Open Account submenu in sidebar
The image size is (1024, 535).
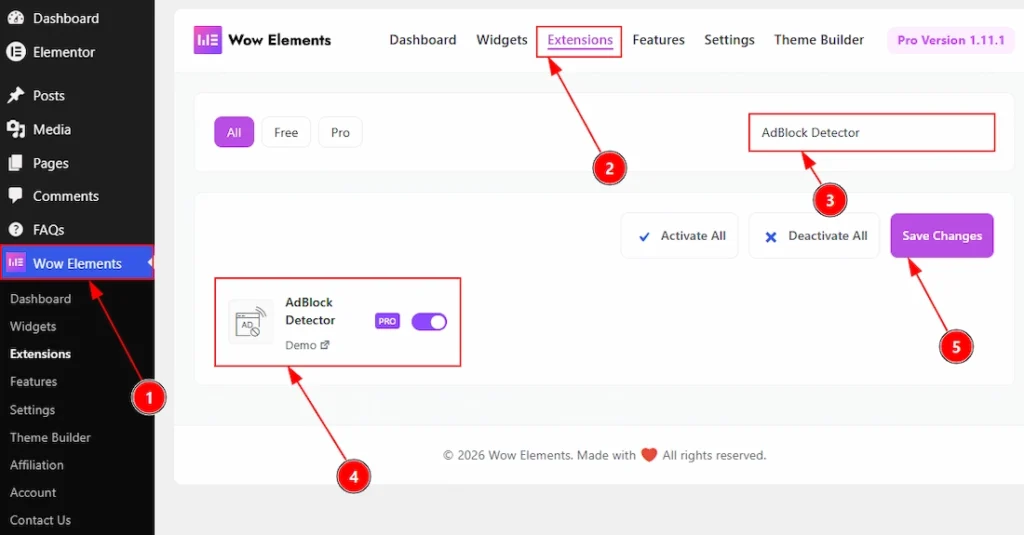[33, 493]
